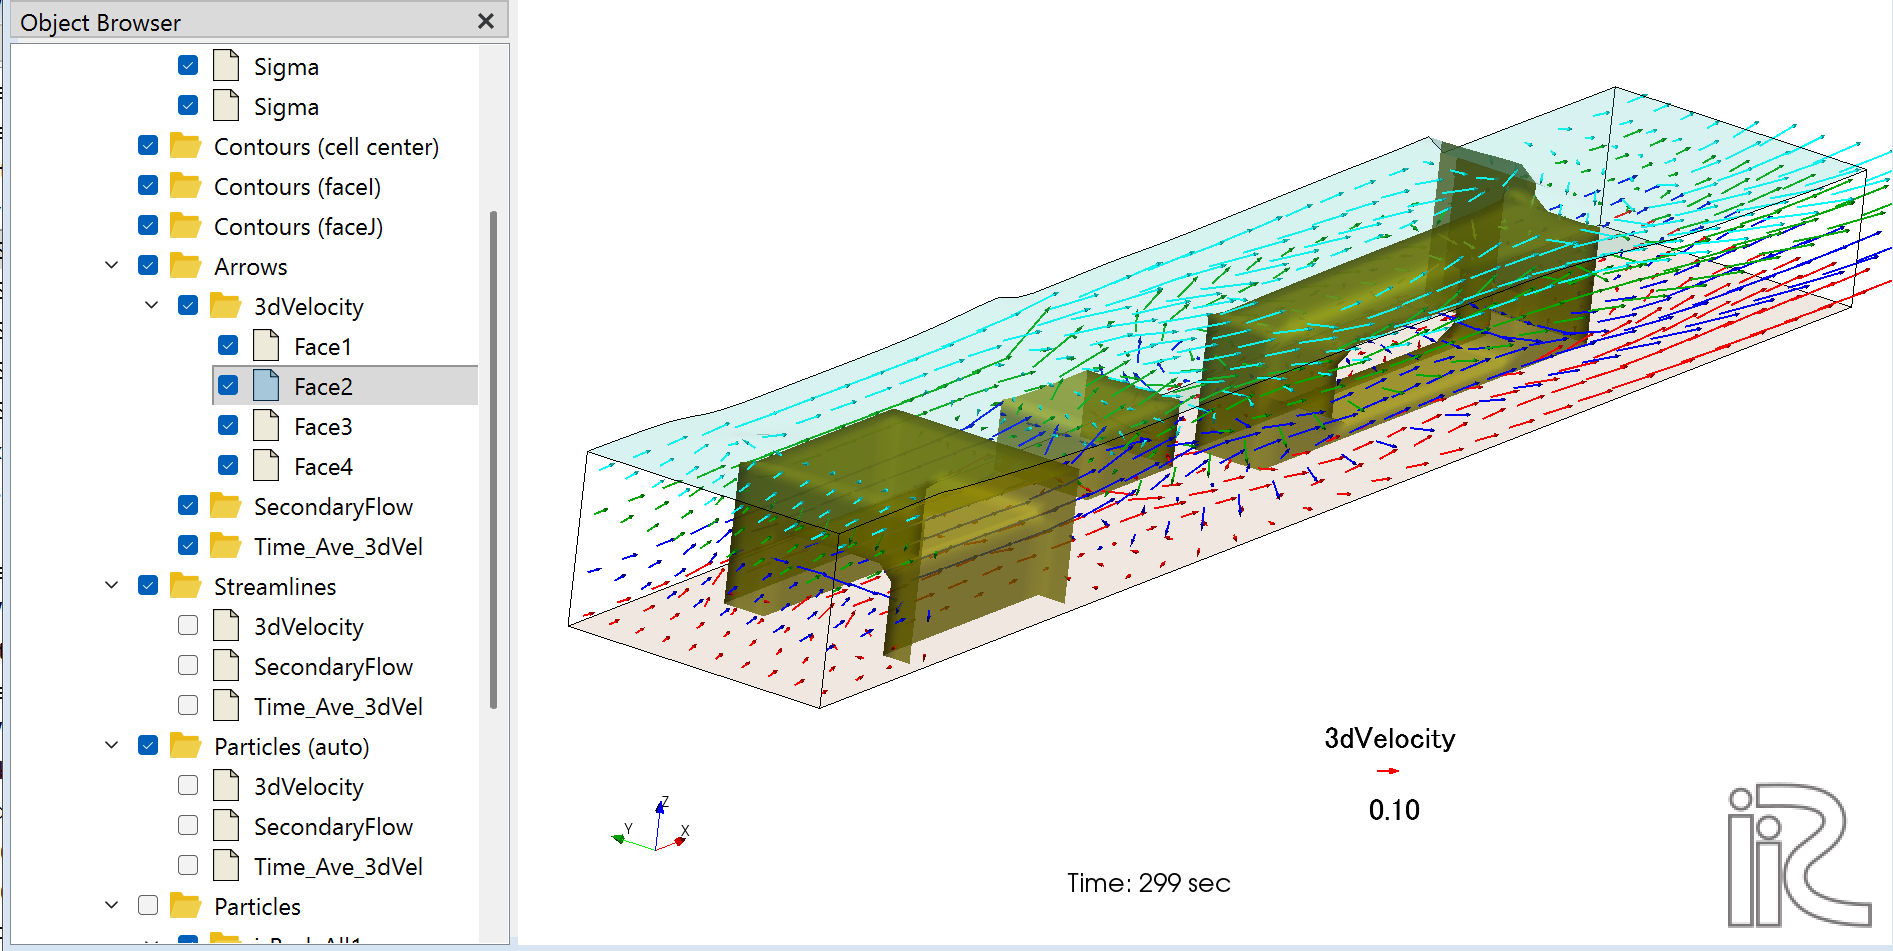The image size is (1893, 951).
Task: Enable 3dVelocity under Streamlines
Action: pos(188,625)
